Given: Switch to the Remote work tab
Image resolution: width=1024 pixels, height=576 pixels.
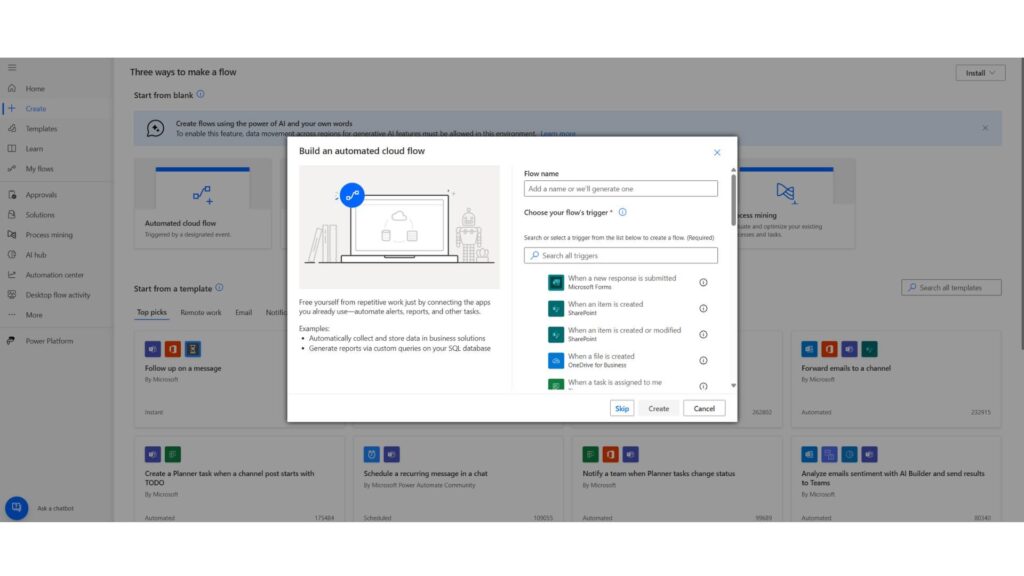Looking at the screenshot, I should click(x=200, y=312).
